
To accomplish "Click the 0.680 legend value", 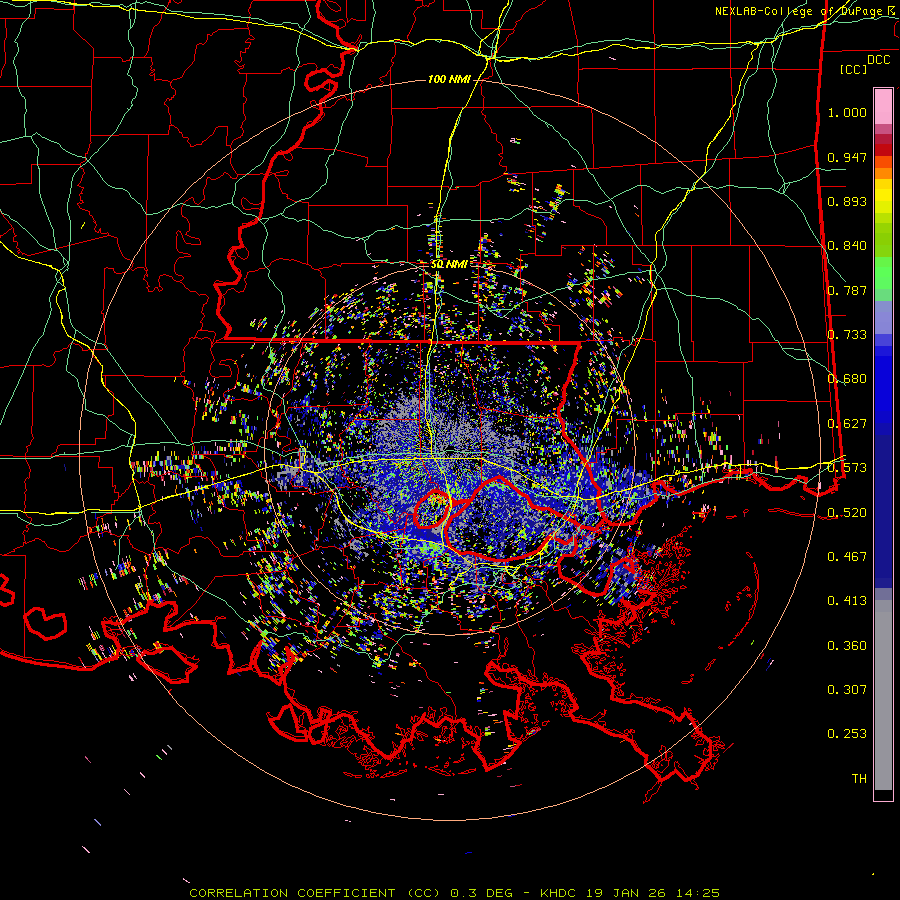I will (847, 379).
